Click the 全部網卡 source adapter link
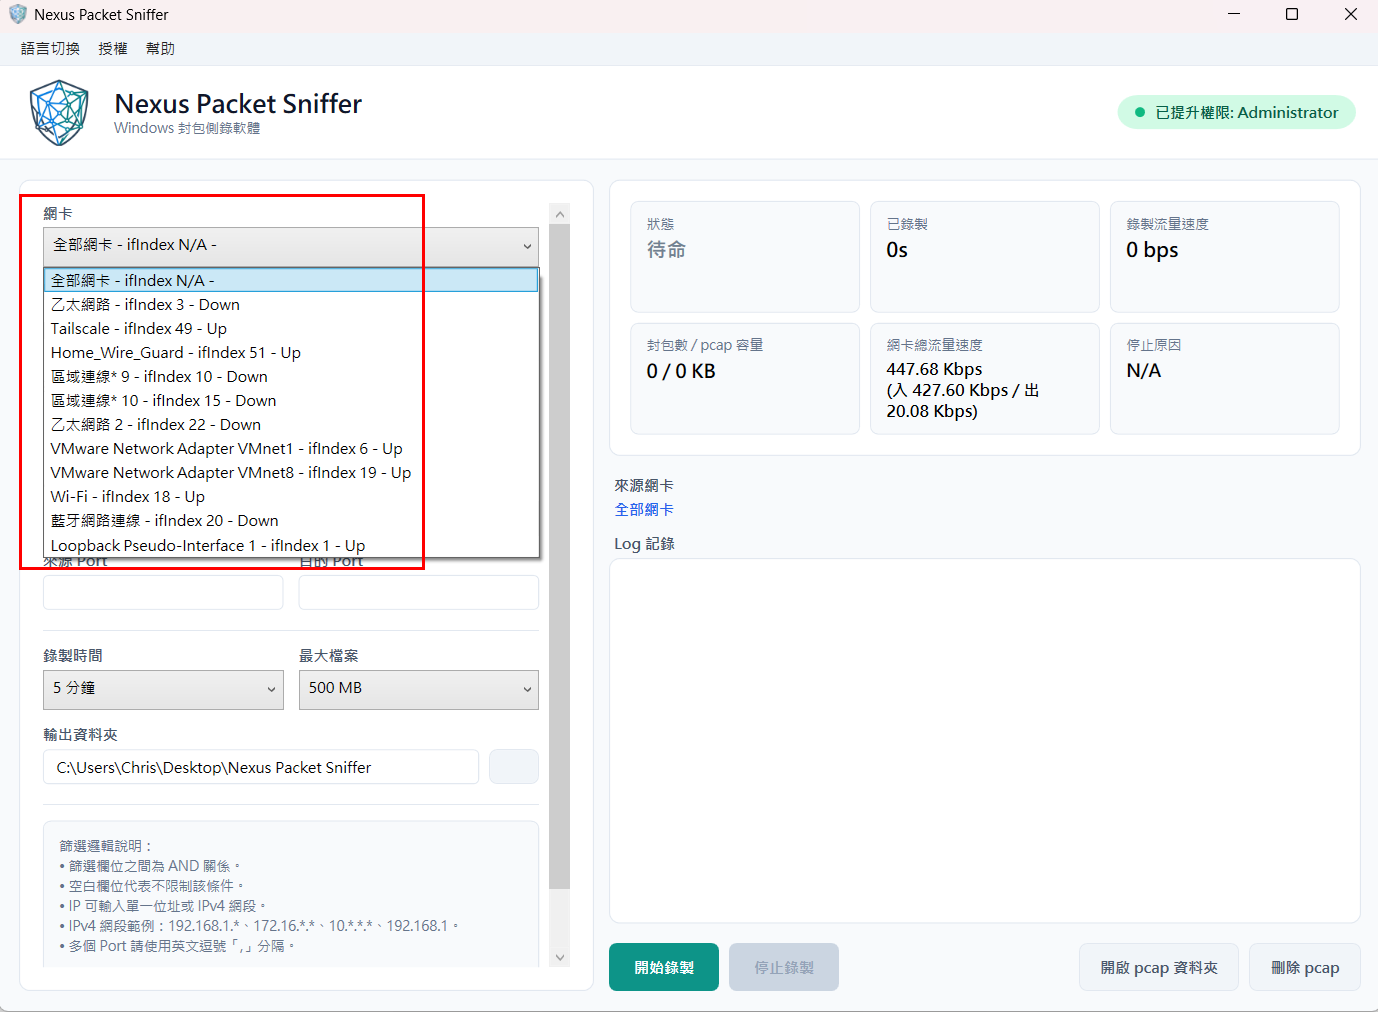Viewport: 1378px width, 1012px height. (x=644, y=510)
